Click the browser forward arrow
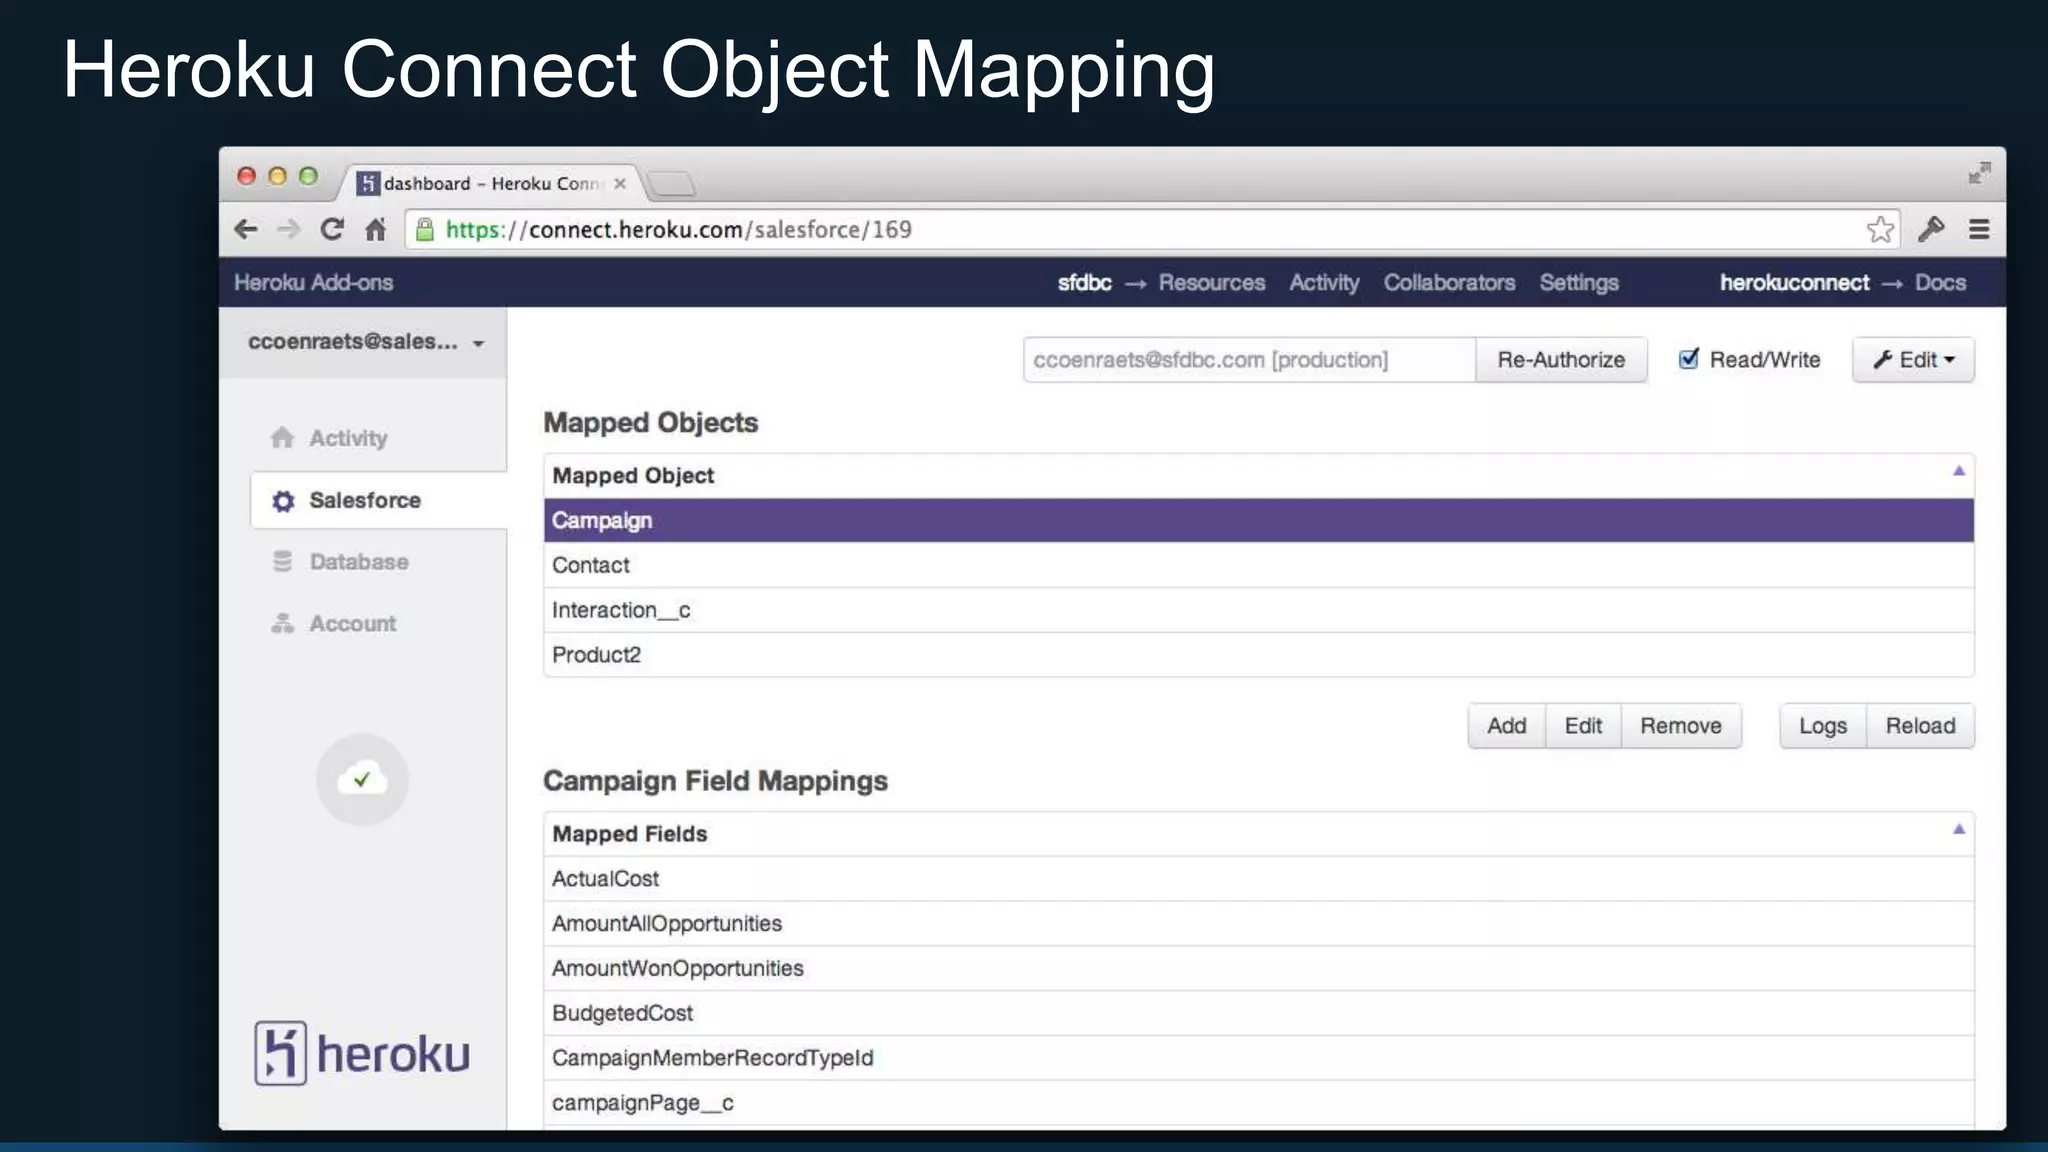This screenshot has width=2048, height=1152. [x=288, y=229]
